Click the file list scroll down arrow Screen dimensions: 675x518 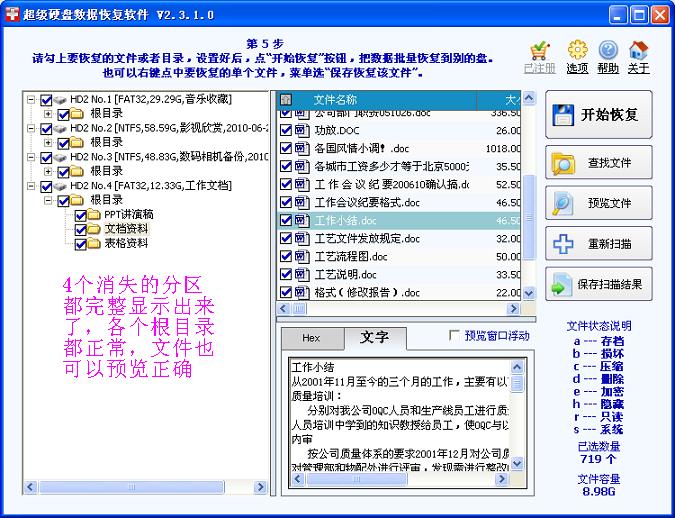tap(529, 293)
